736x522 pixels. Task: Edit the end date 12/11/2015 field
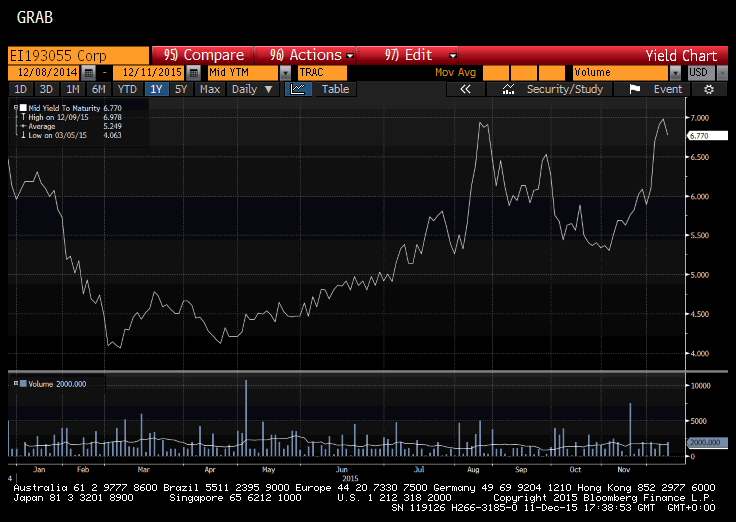point(149,73)
